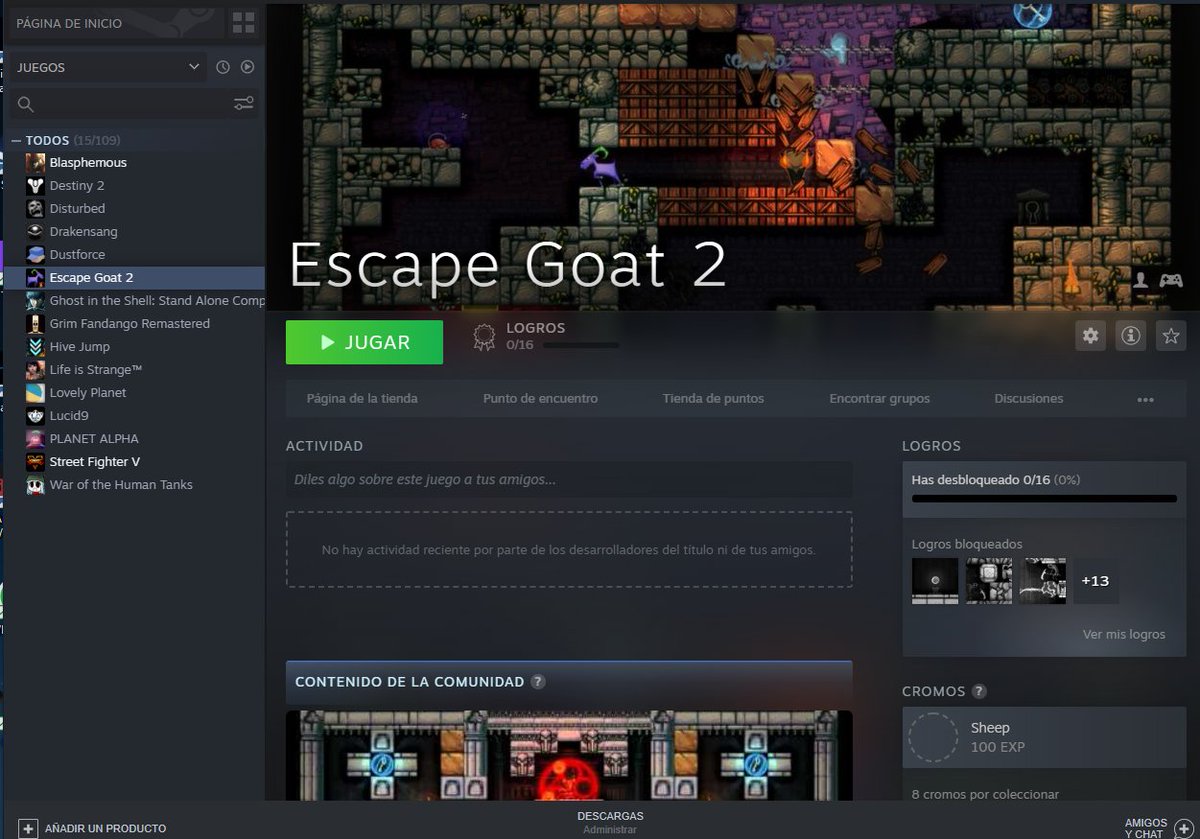The width and height of the screenshot is (1200, 839).
Task: Click Blasphemous game icon in library
Action: (x=35, y=162)
